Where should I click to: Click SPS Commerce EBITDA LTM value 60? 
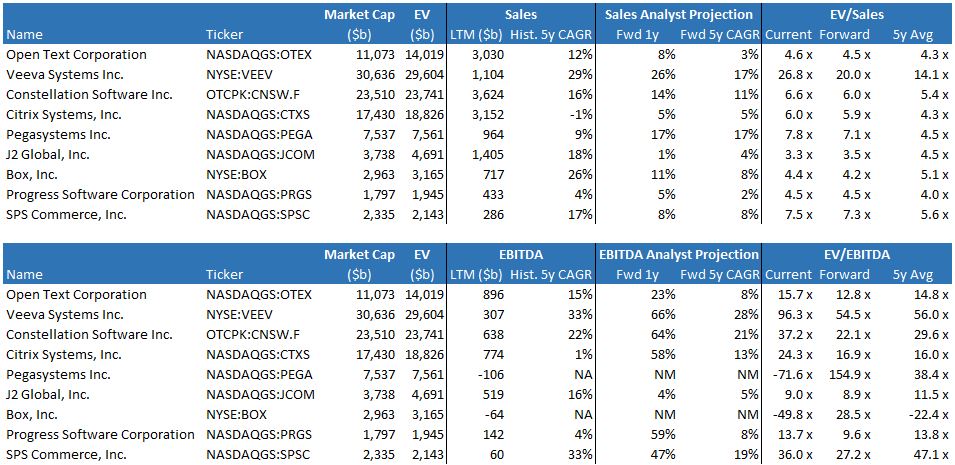(x=496, y=455)
